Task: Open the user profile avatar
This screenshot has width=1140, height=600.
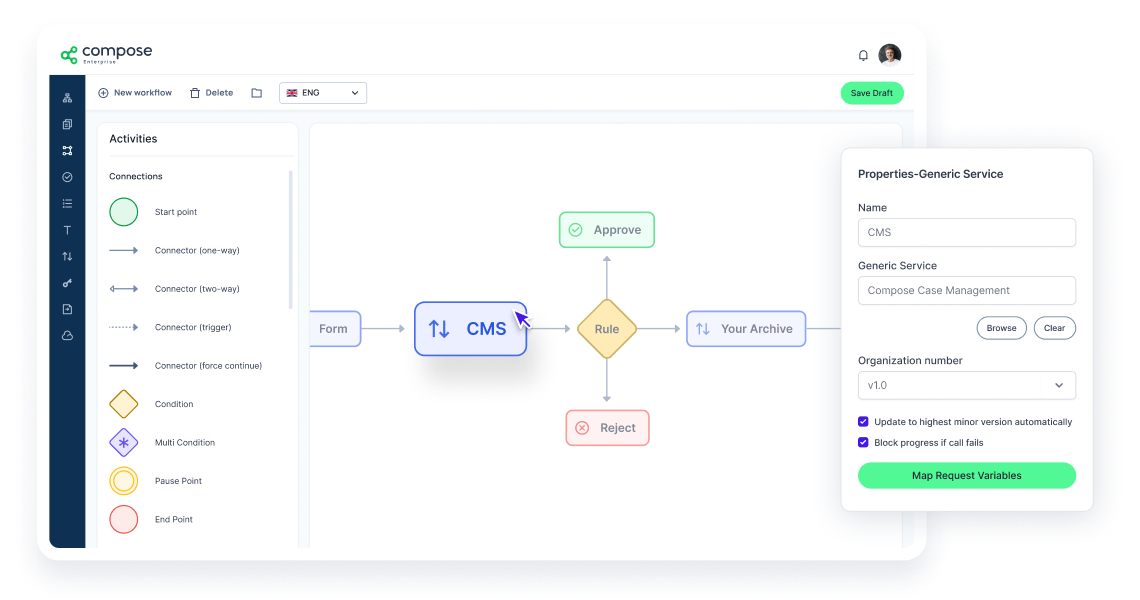Action: click(889, 55)
